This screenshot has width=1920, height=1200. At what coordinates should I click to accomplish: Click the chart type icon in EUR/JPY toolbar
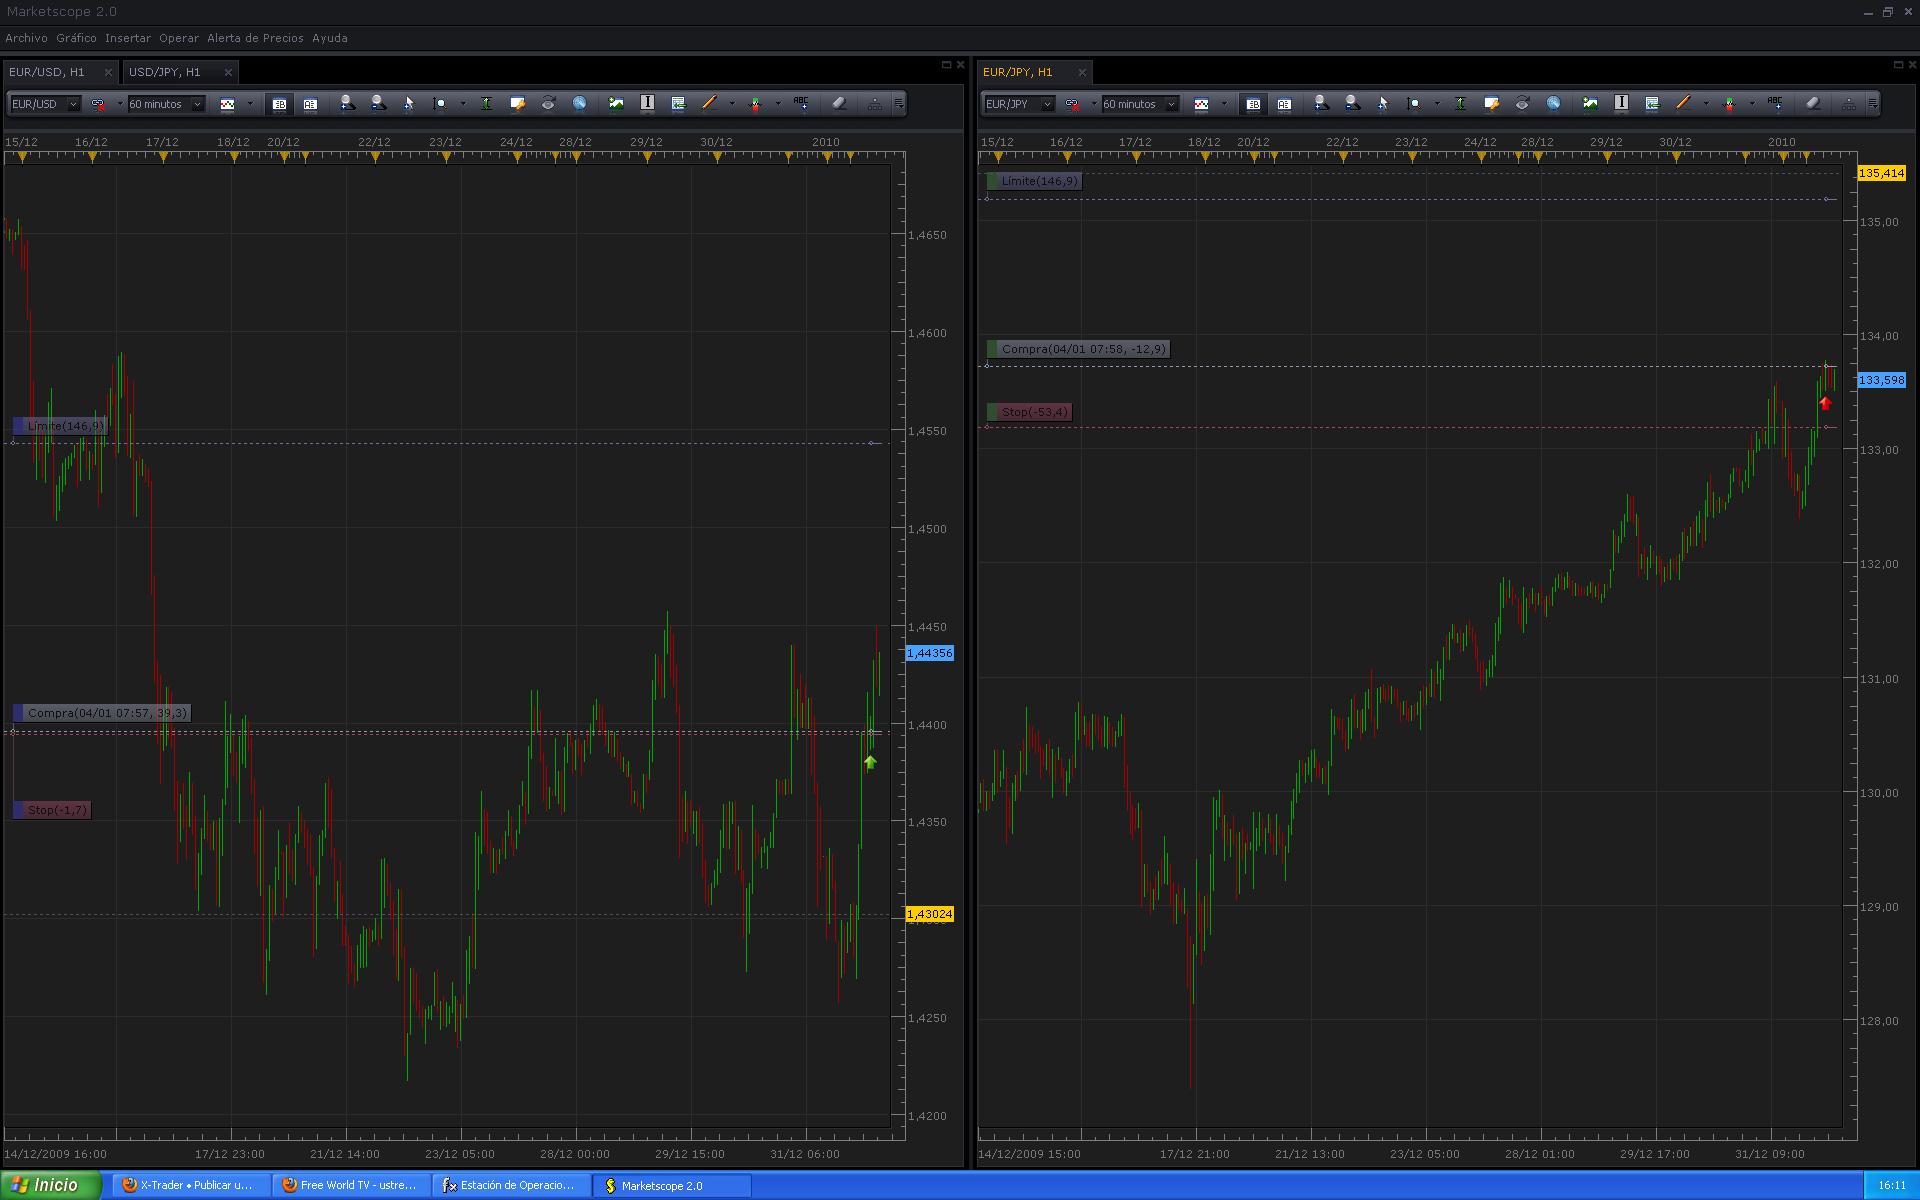coord(1201,104)
